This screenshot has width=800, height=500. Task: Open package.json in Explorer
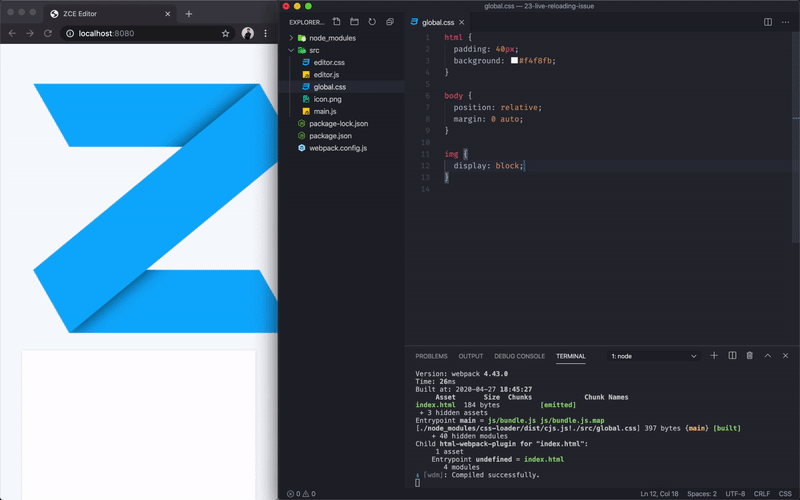pos(330,136)
